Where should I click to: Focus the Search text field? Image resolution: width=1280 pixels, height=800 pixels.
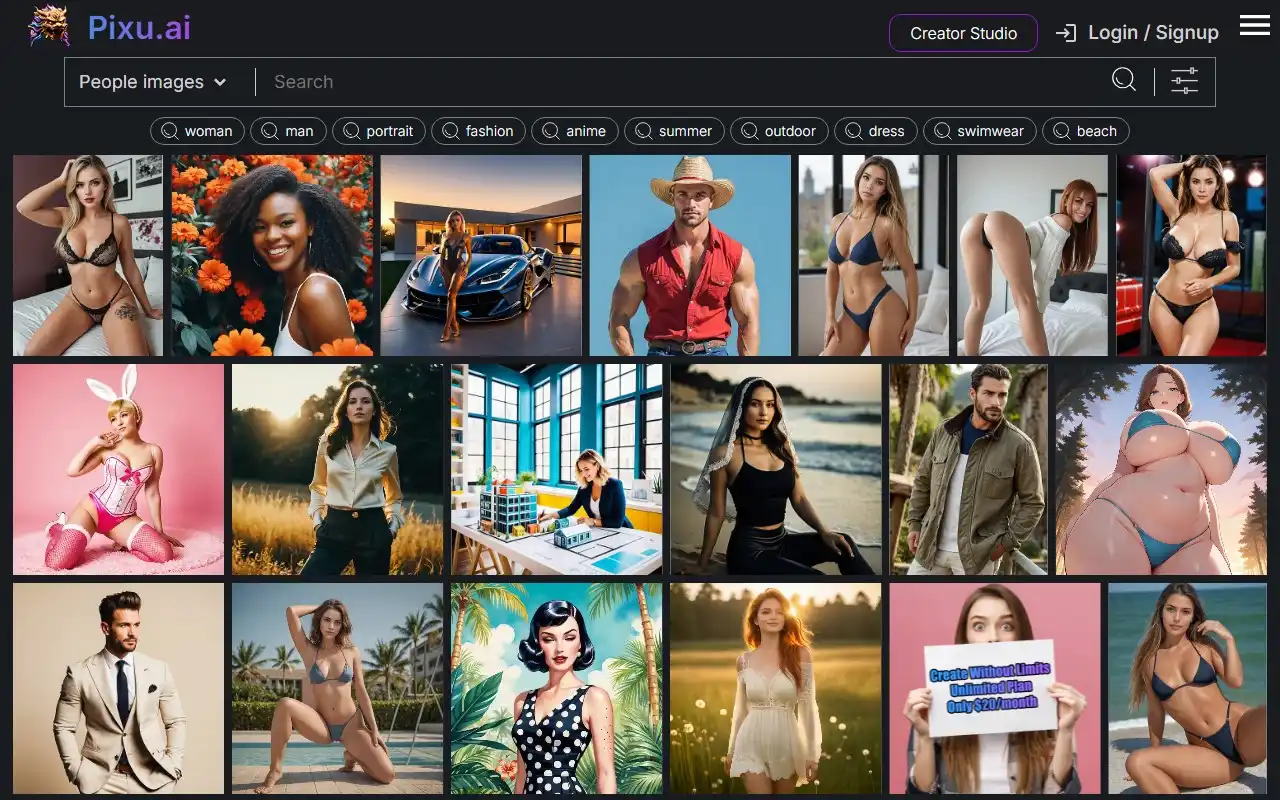pyautogui.click(x=680, y=82)
